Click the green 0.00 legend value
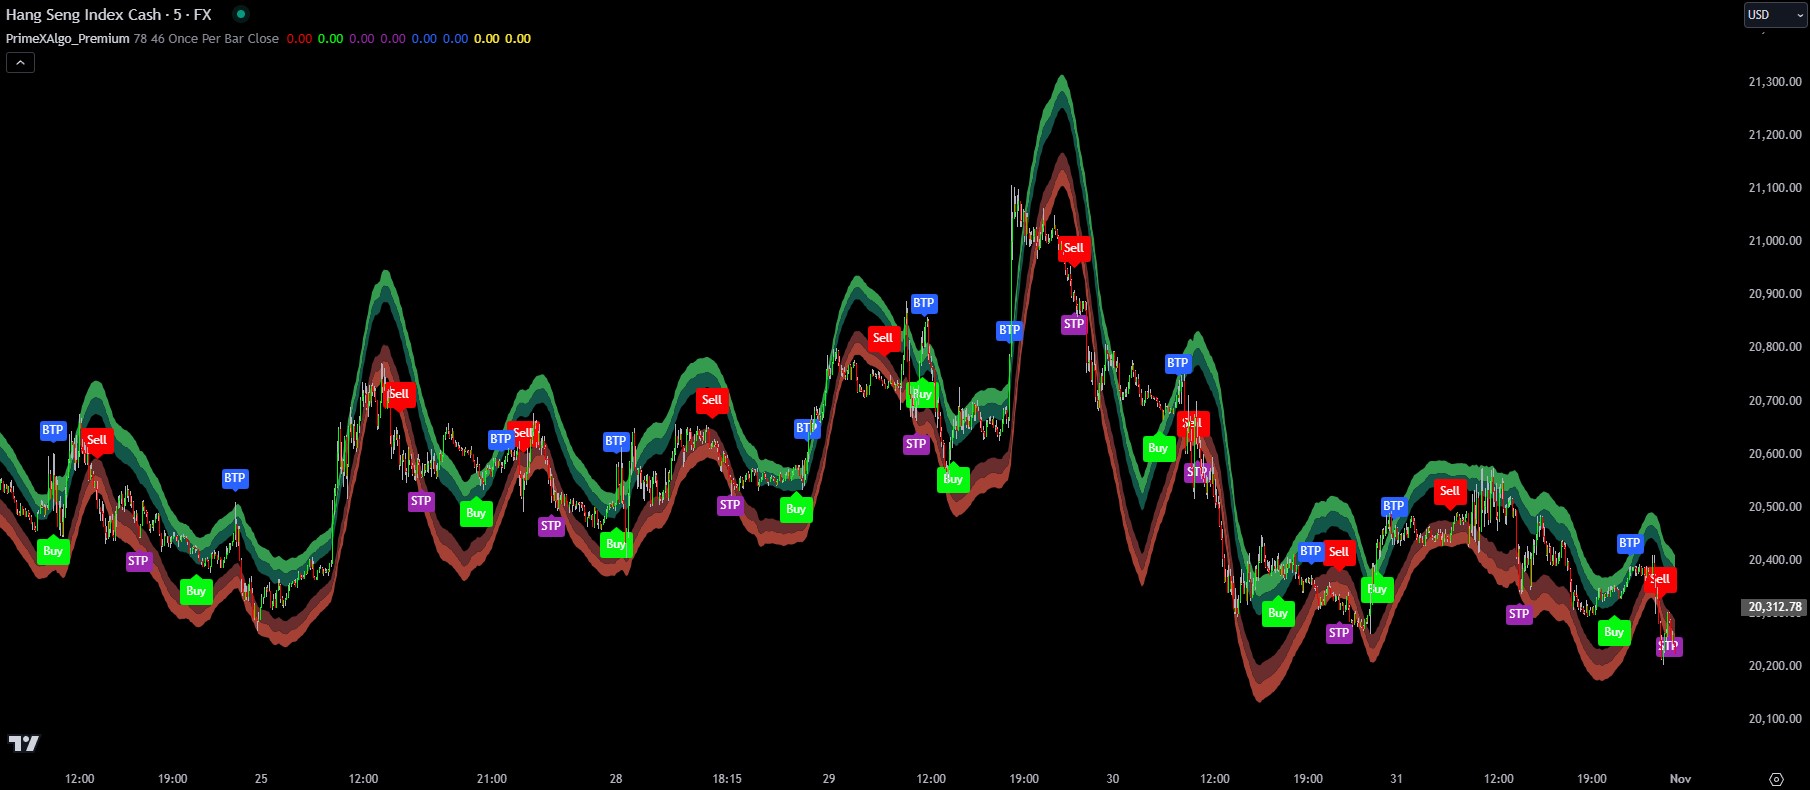Screen dimensions: 1810x790 pyautogui.click(x=330, y=38)
